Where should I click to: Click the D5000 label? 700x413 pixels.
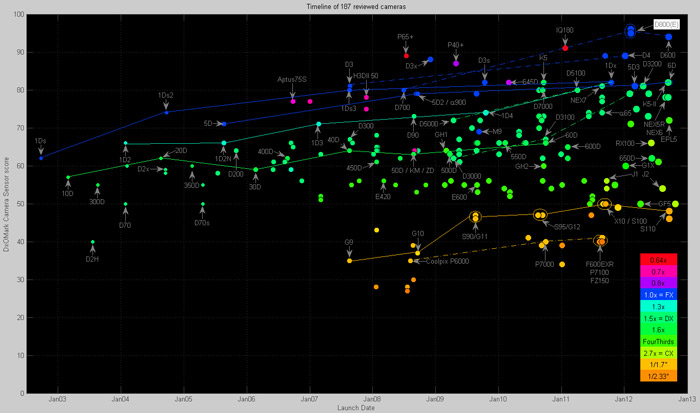click(429, 124)
